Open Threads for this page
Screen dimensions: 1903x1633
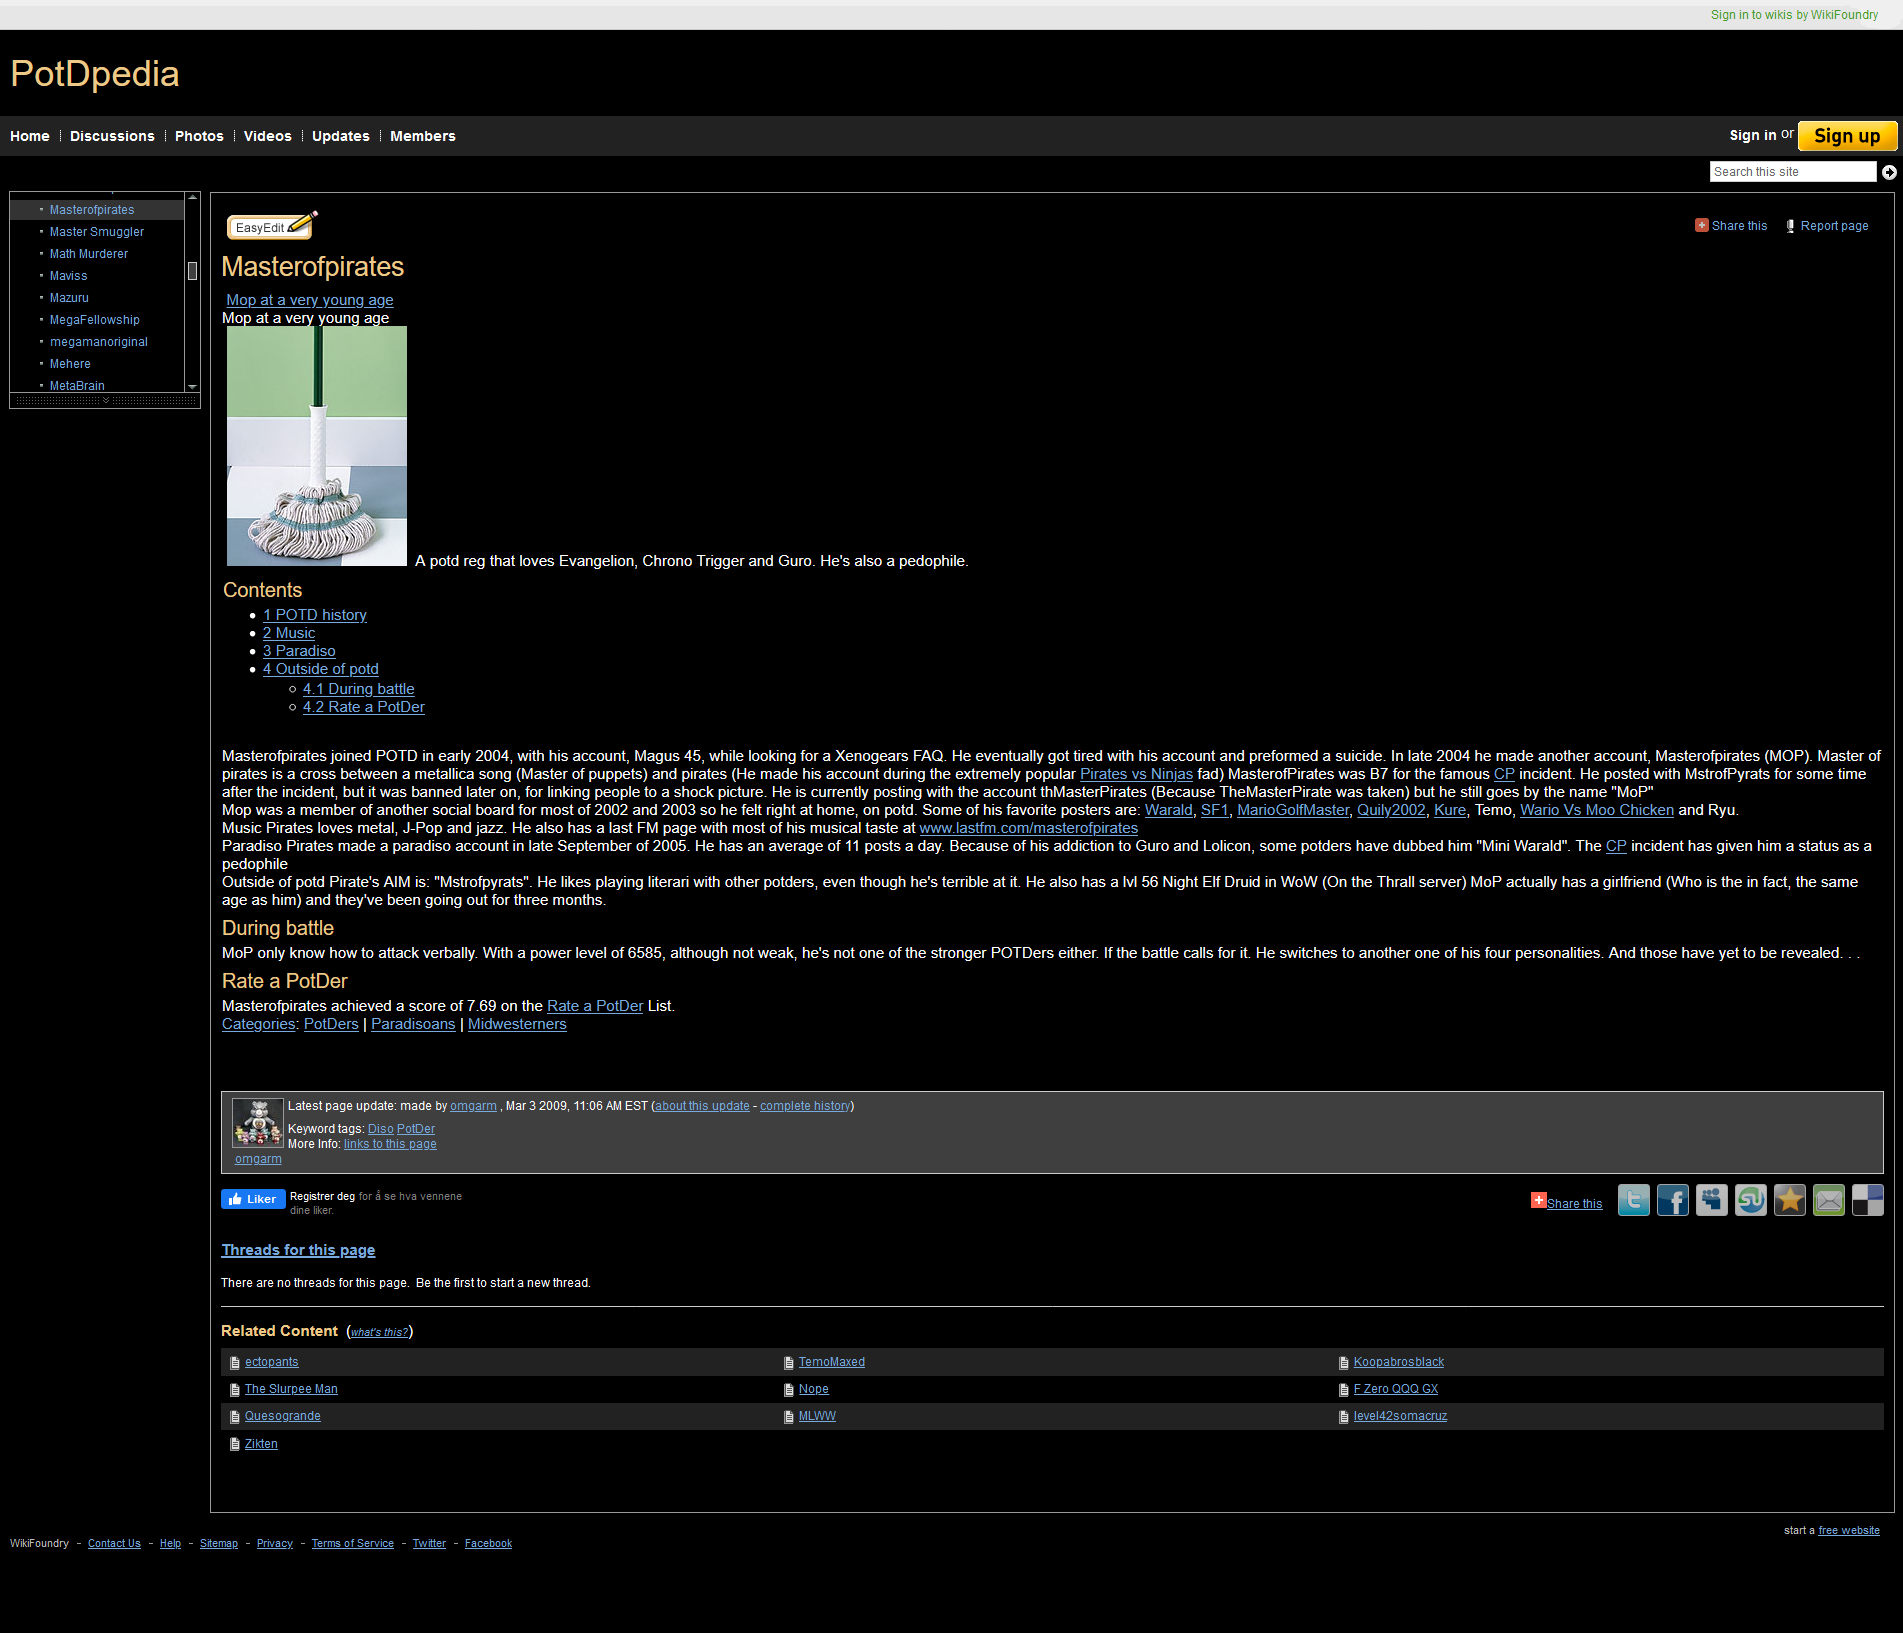298,1250
